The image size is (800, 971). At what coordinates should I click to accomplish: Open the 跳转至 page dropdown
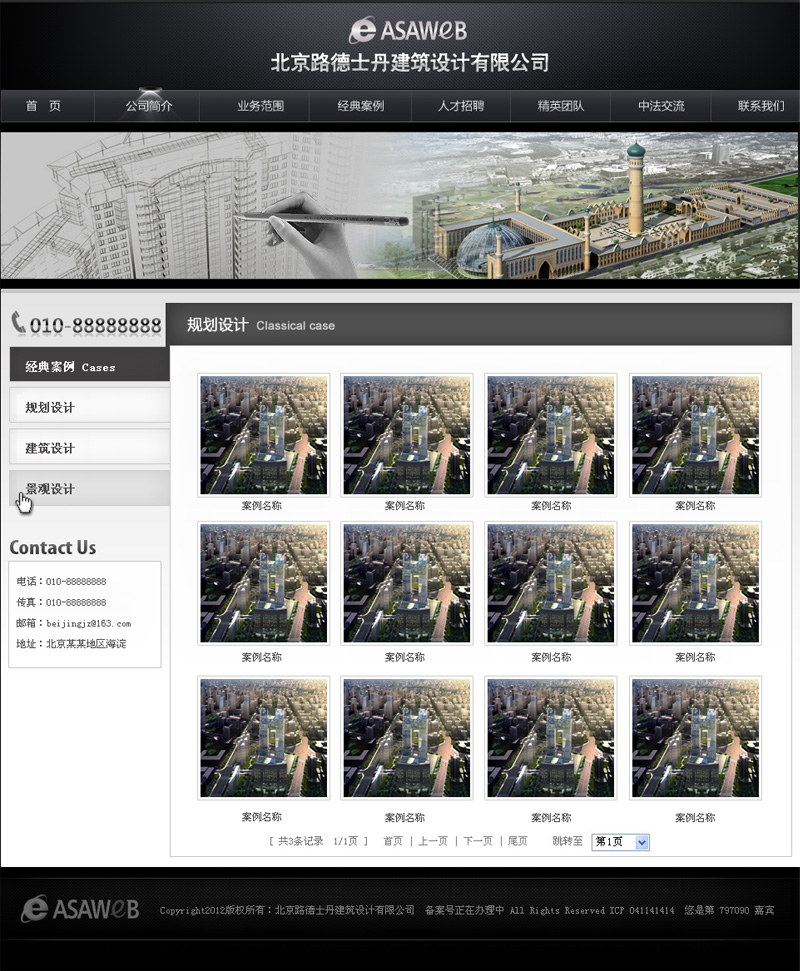(620, 842)
